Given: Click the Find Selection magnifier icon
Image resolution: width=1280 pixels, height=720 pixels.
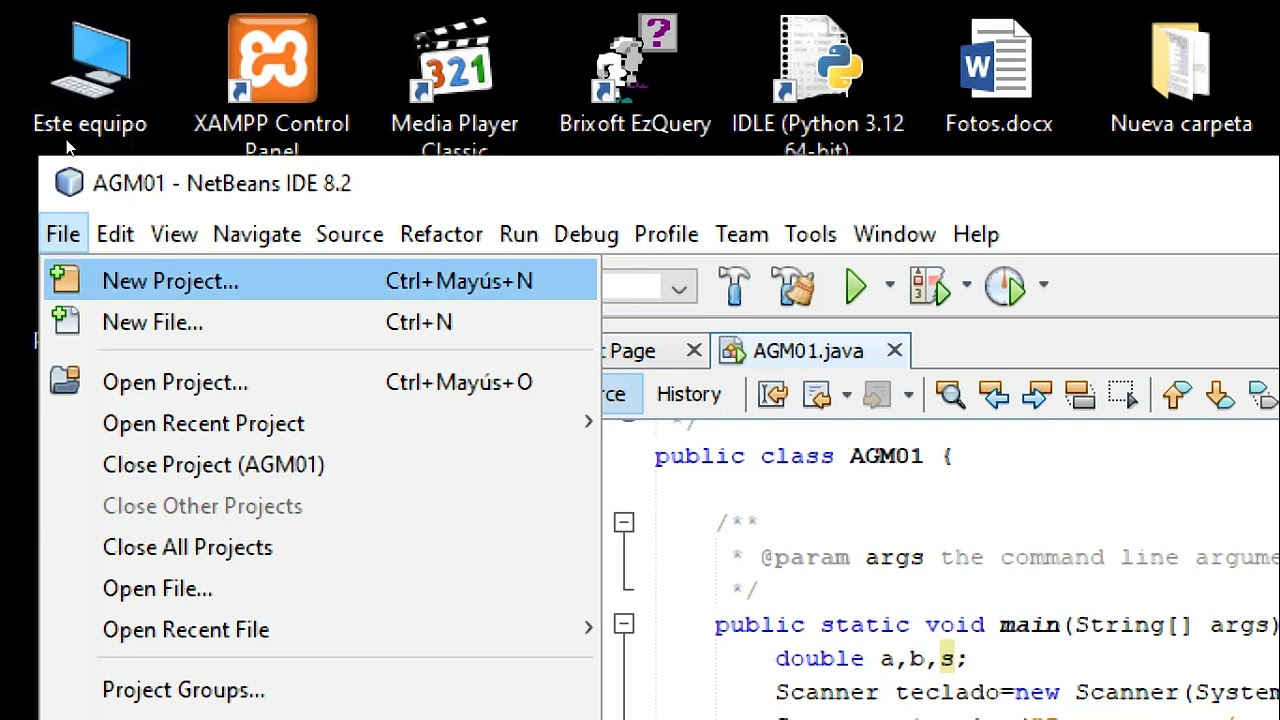Looking at the screenshot, I should tap(950, 395).
